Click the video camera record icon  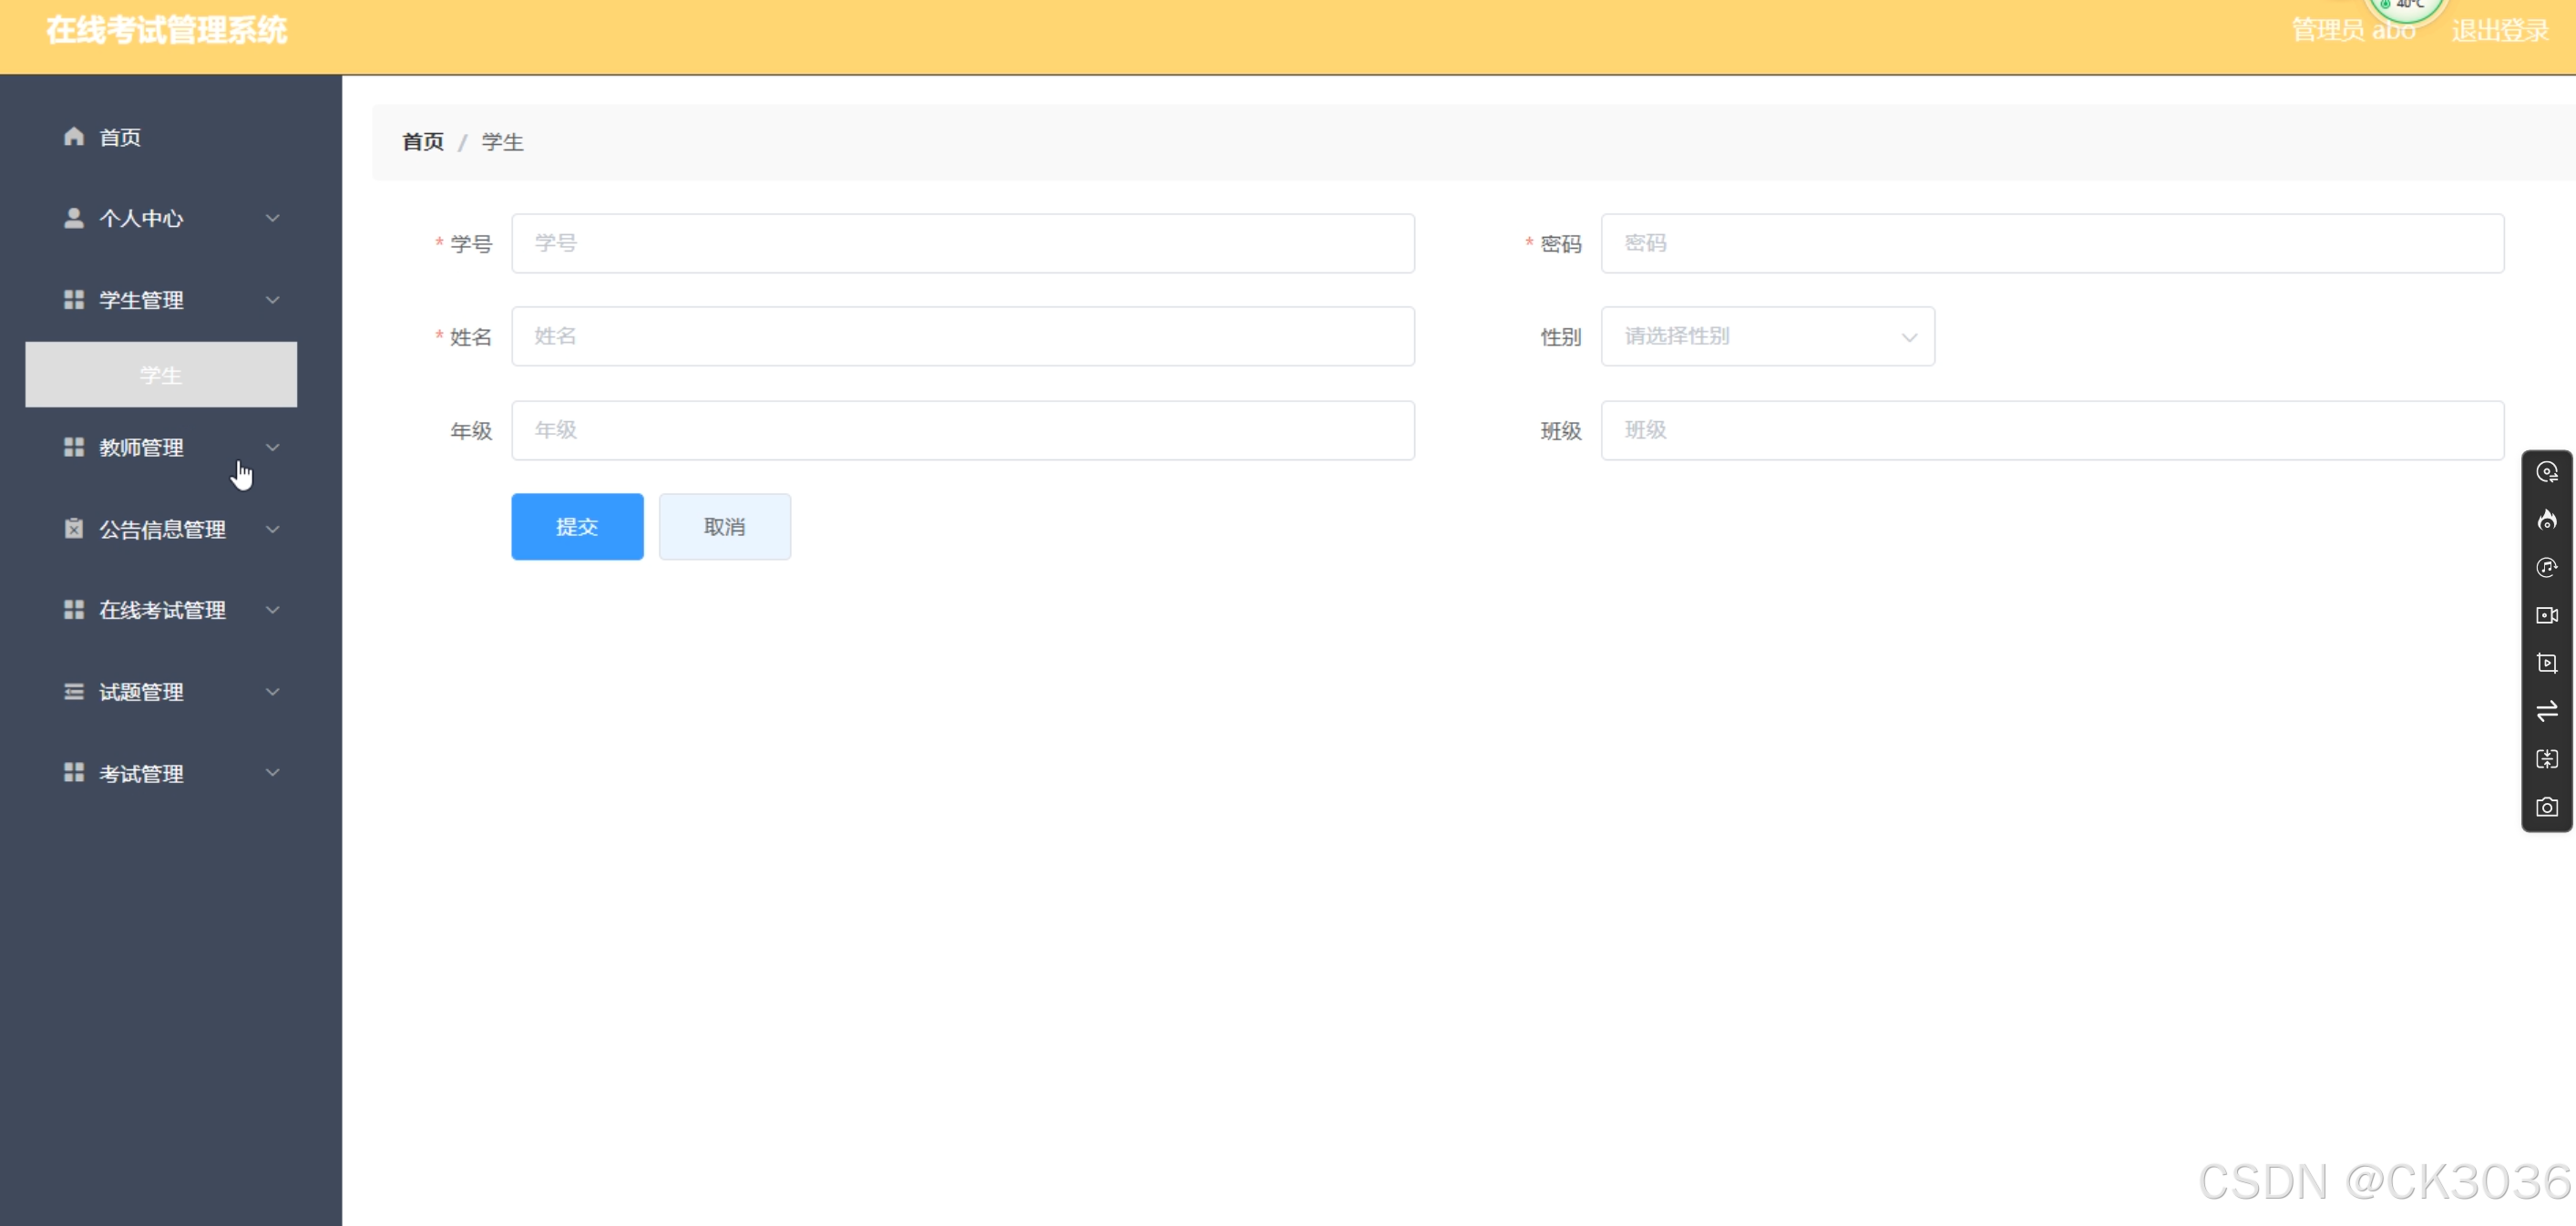[2546, 615]
